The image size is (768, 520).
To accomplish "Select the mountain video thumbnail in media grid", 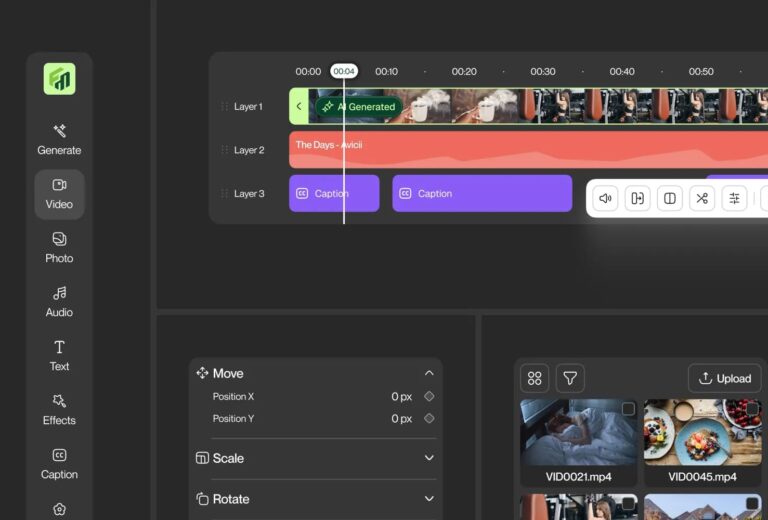I will [702, 507].
